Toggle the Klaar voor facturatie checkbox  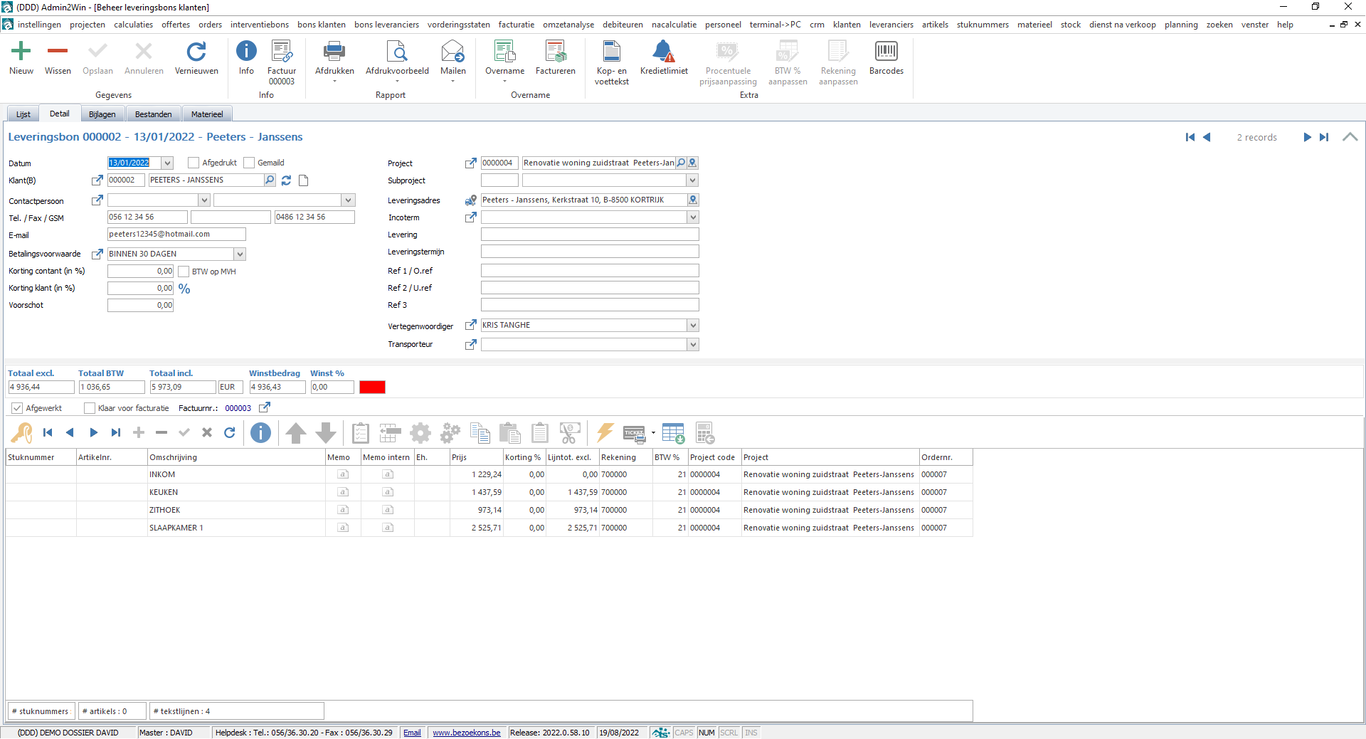(x=89, y=408)
